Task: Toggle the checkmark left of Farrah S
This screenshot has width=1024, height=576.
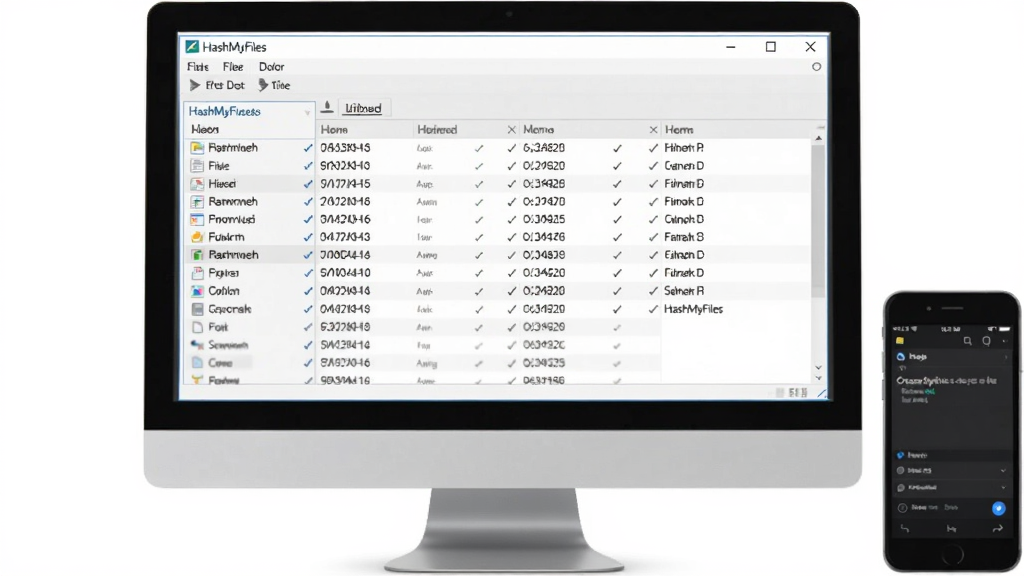Action: pos(653,238)
